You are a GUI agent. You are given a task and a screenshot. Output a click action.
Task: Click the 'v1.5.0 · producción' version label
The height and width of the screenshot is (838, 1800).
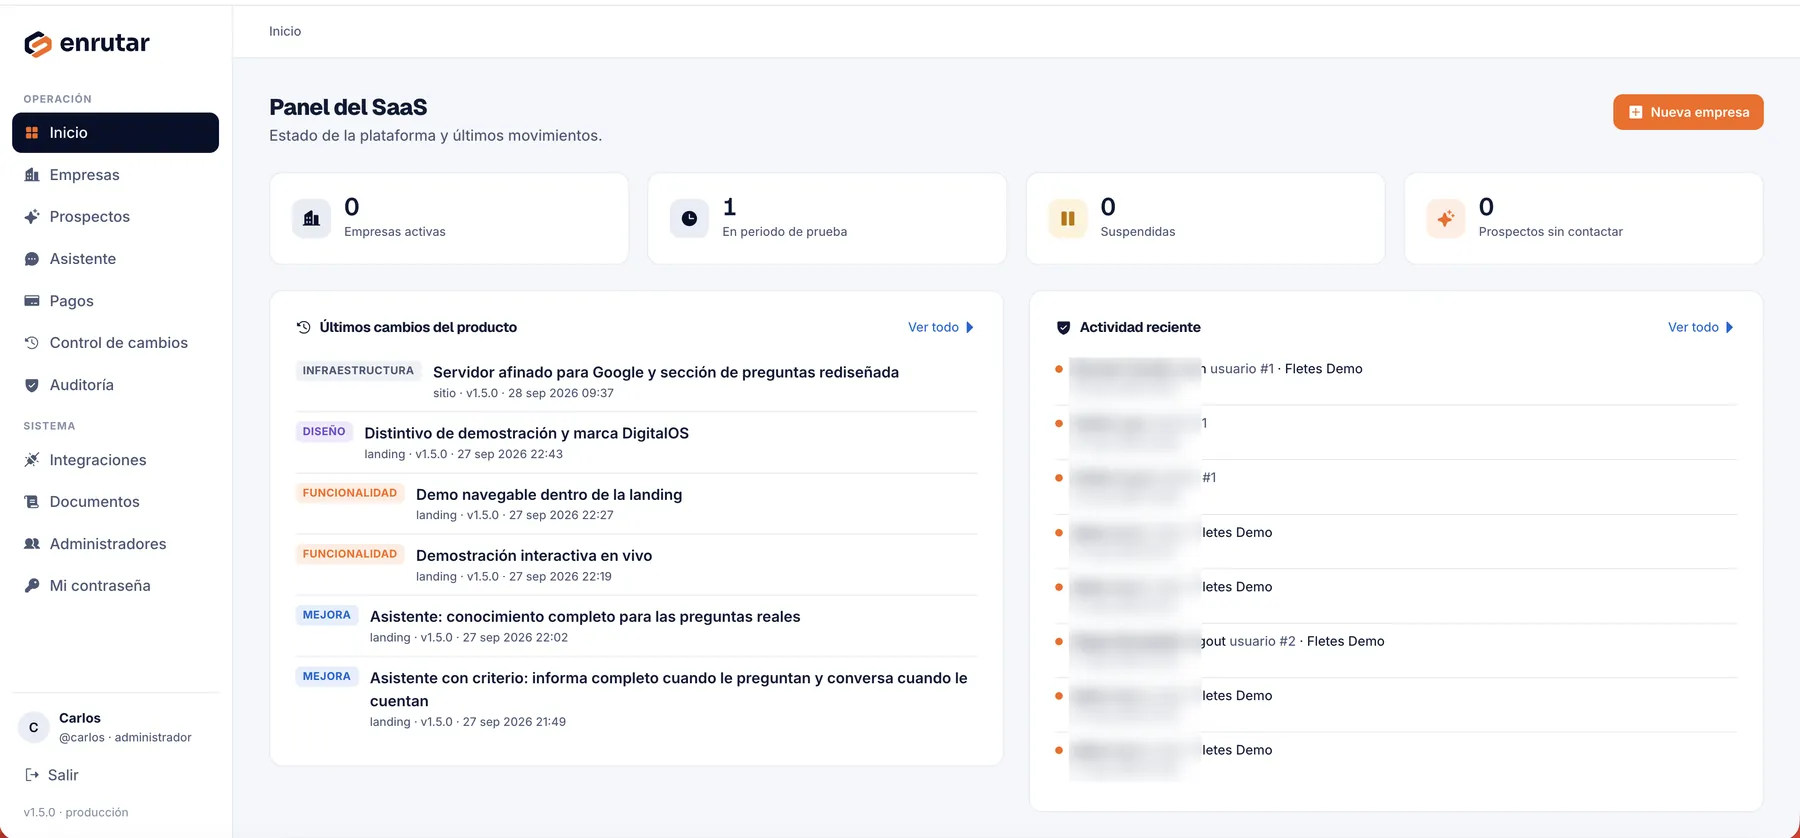(x=76, y=812)
